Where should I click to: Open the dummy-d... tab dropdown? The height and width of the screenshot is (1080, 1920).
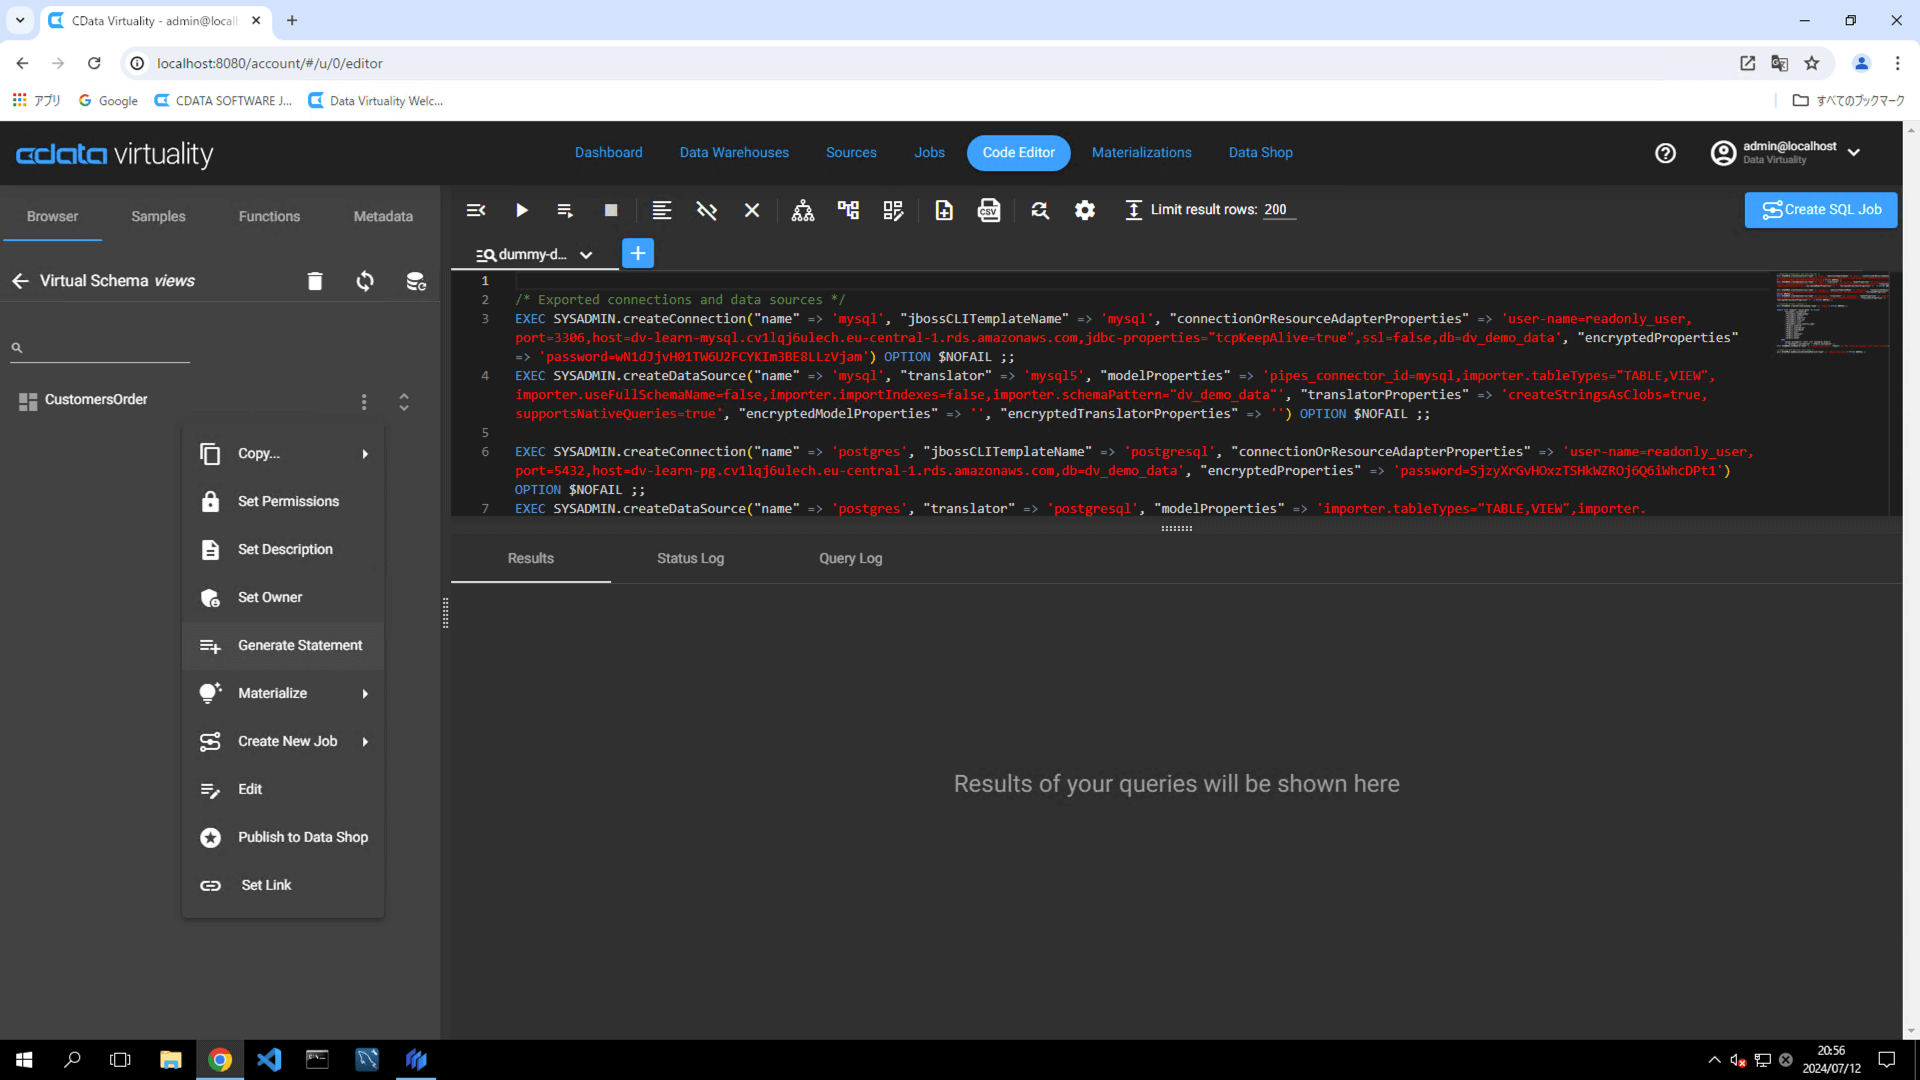[586, 255]
